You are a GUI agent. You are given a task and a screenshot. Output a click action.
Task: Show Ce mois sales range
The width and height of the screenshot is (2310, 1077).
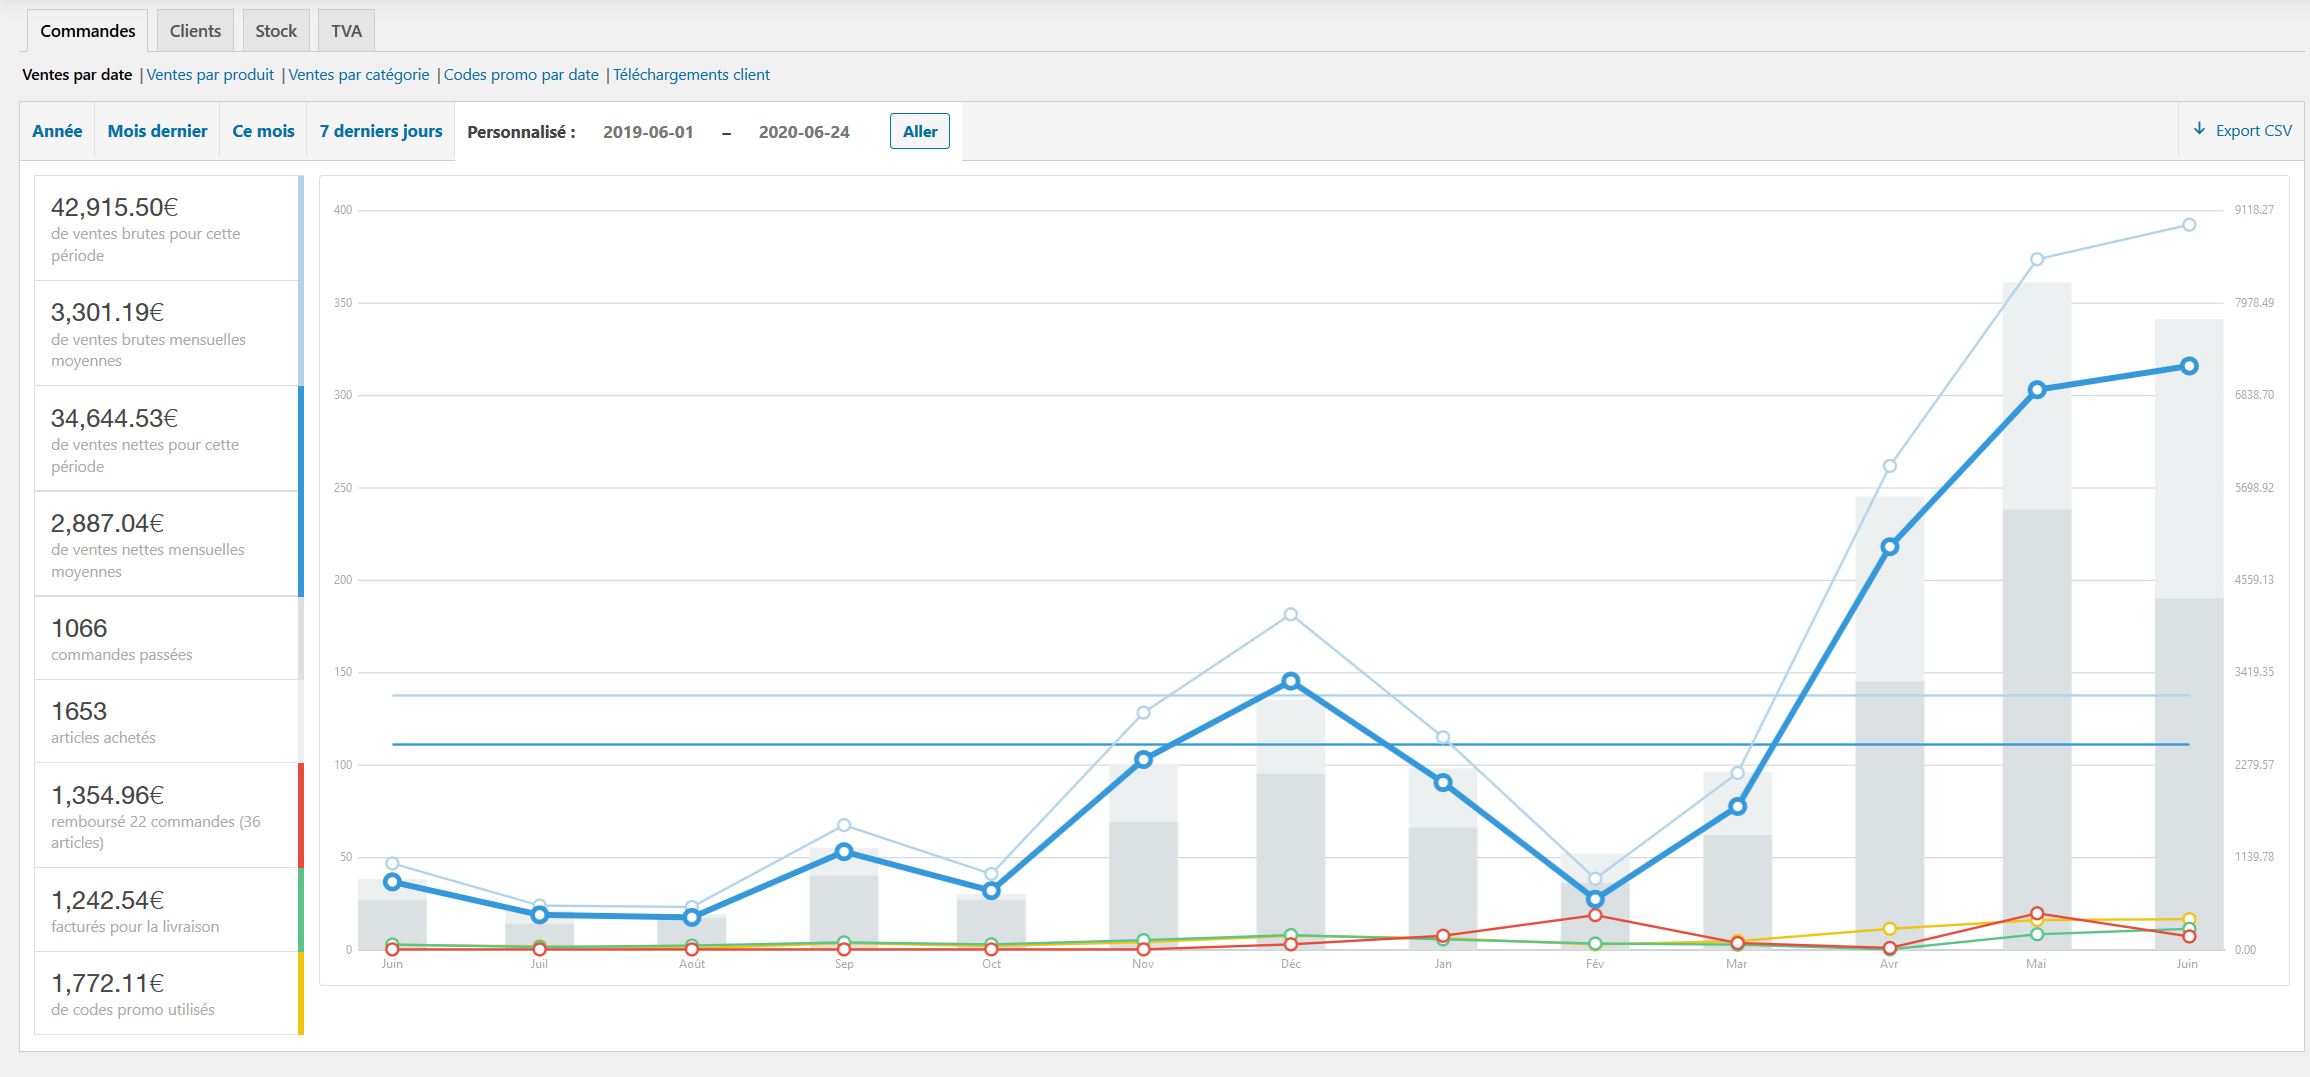pos(263,131)
